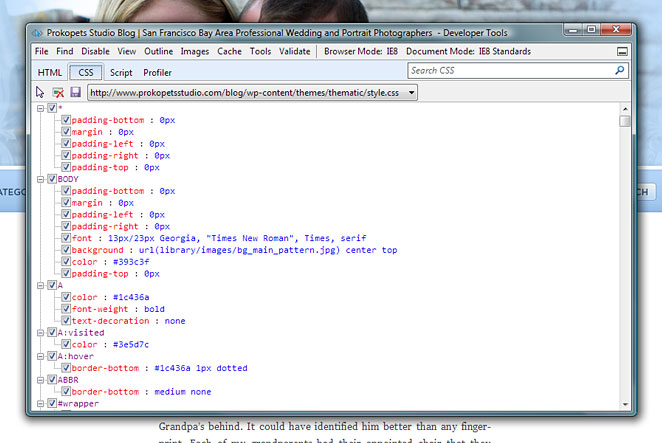The height and width of the screenshot is (443, 662).
Task: Click the unpin Developer Tools icon
Action: (622, 51)
